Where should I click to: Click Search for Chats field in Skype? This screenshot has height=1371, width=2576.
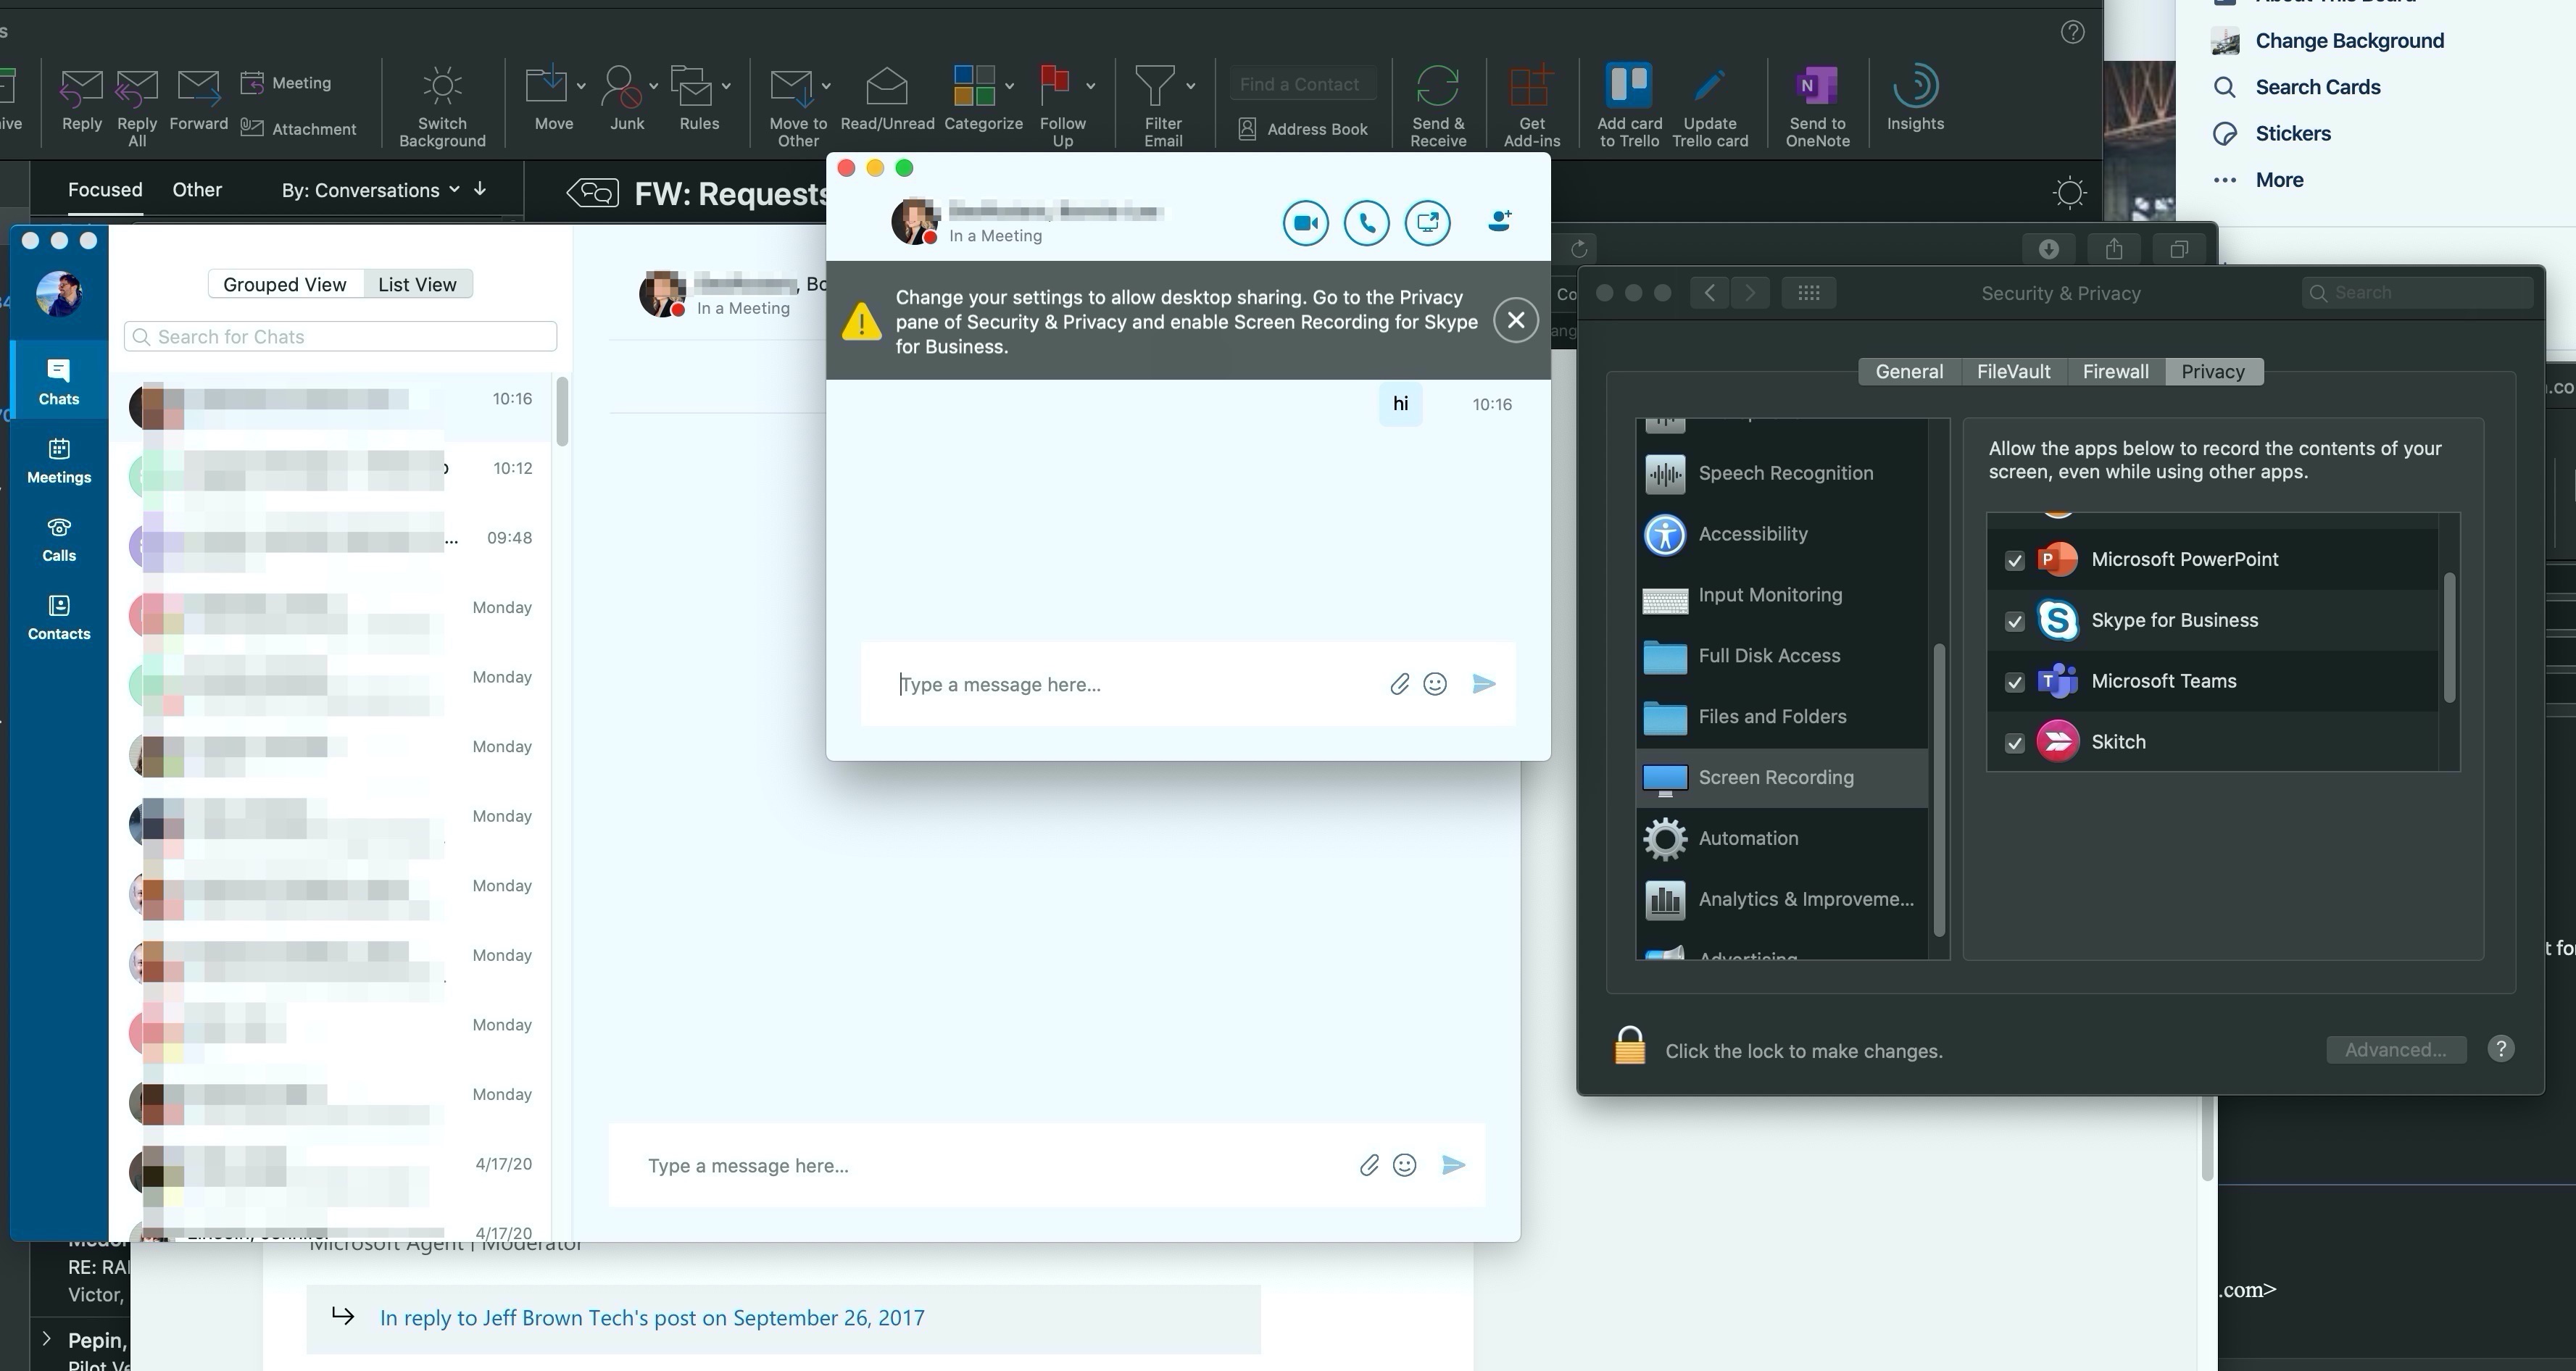click(x=340, y=336)
